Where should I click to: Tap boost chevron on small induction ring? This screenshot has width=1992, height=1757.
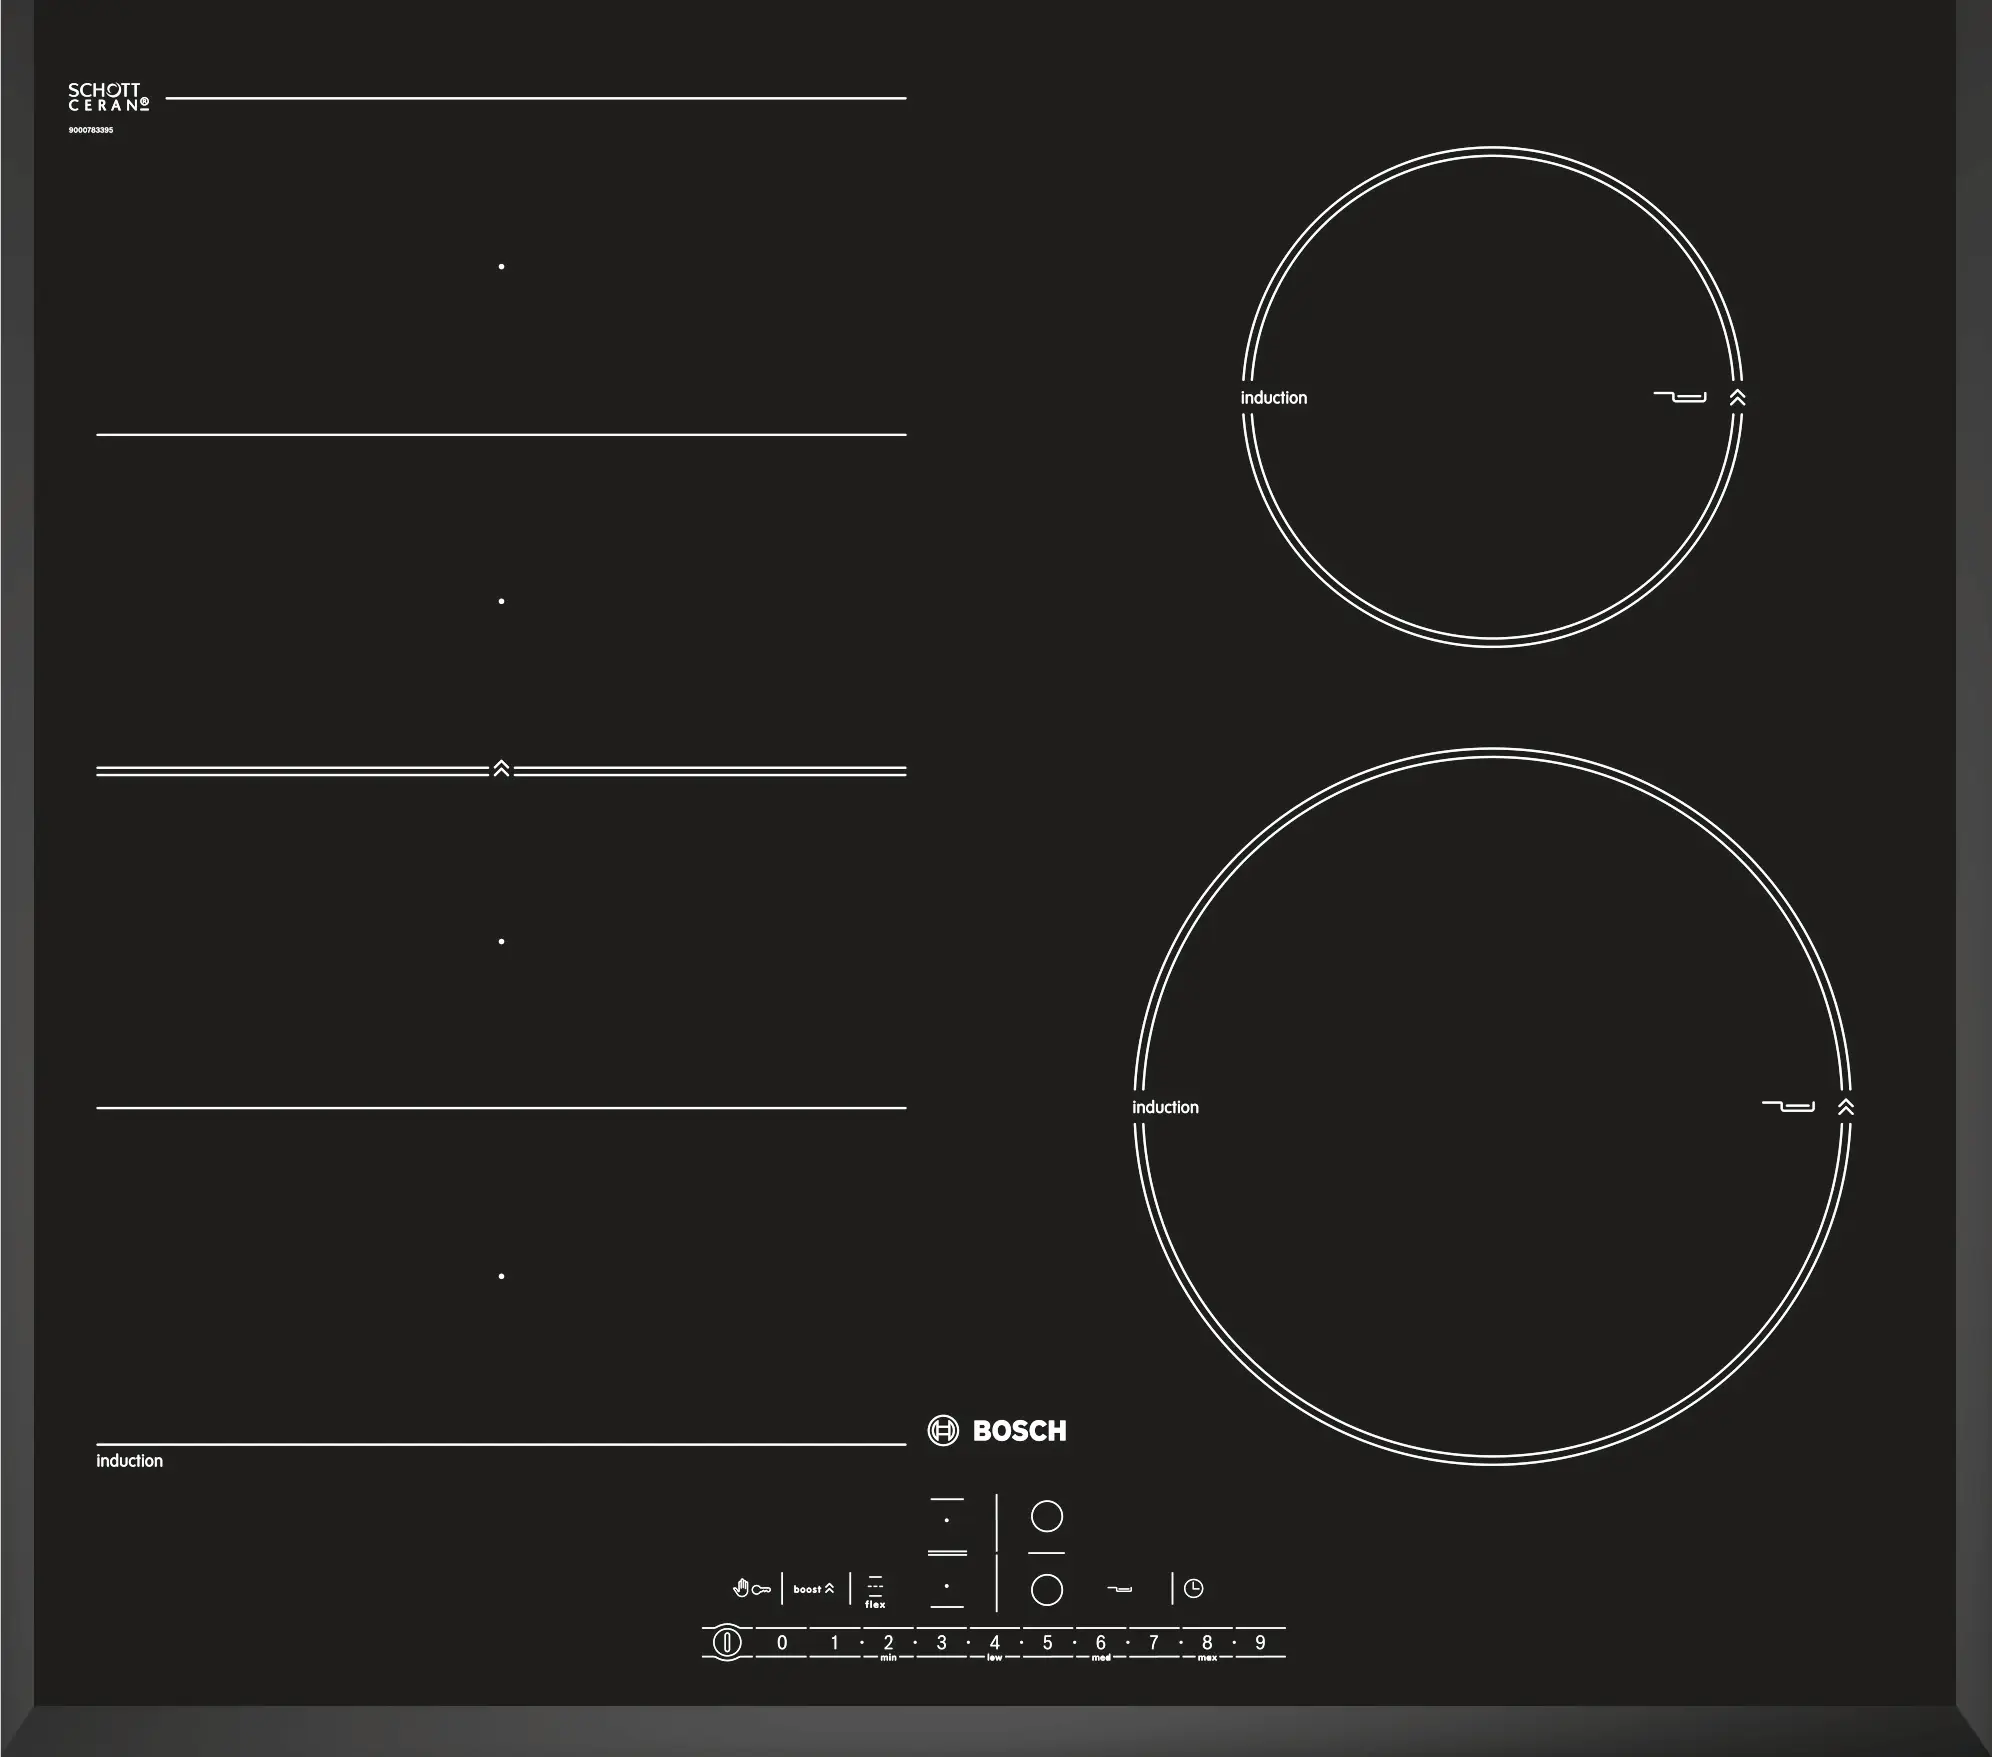pyautogui.click(x=1737, y=397)
